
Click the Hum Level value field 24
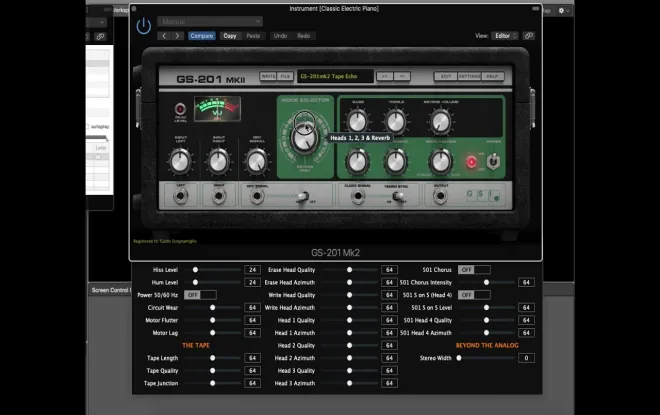pyautogui.click(x=252, y=282)
